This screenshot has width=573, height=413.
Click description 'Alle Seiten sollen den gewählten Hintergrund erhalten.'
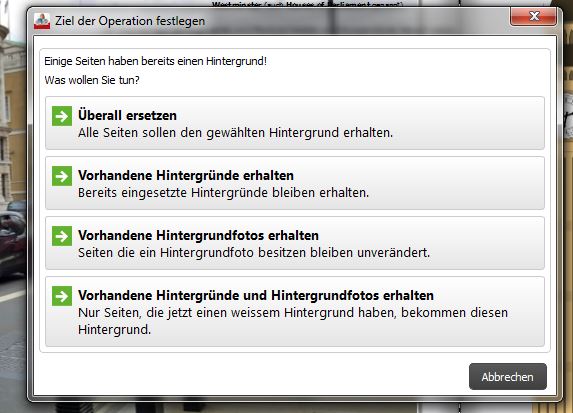pyautogui.click(x=235, y=132)
